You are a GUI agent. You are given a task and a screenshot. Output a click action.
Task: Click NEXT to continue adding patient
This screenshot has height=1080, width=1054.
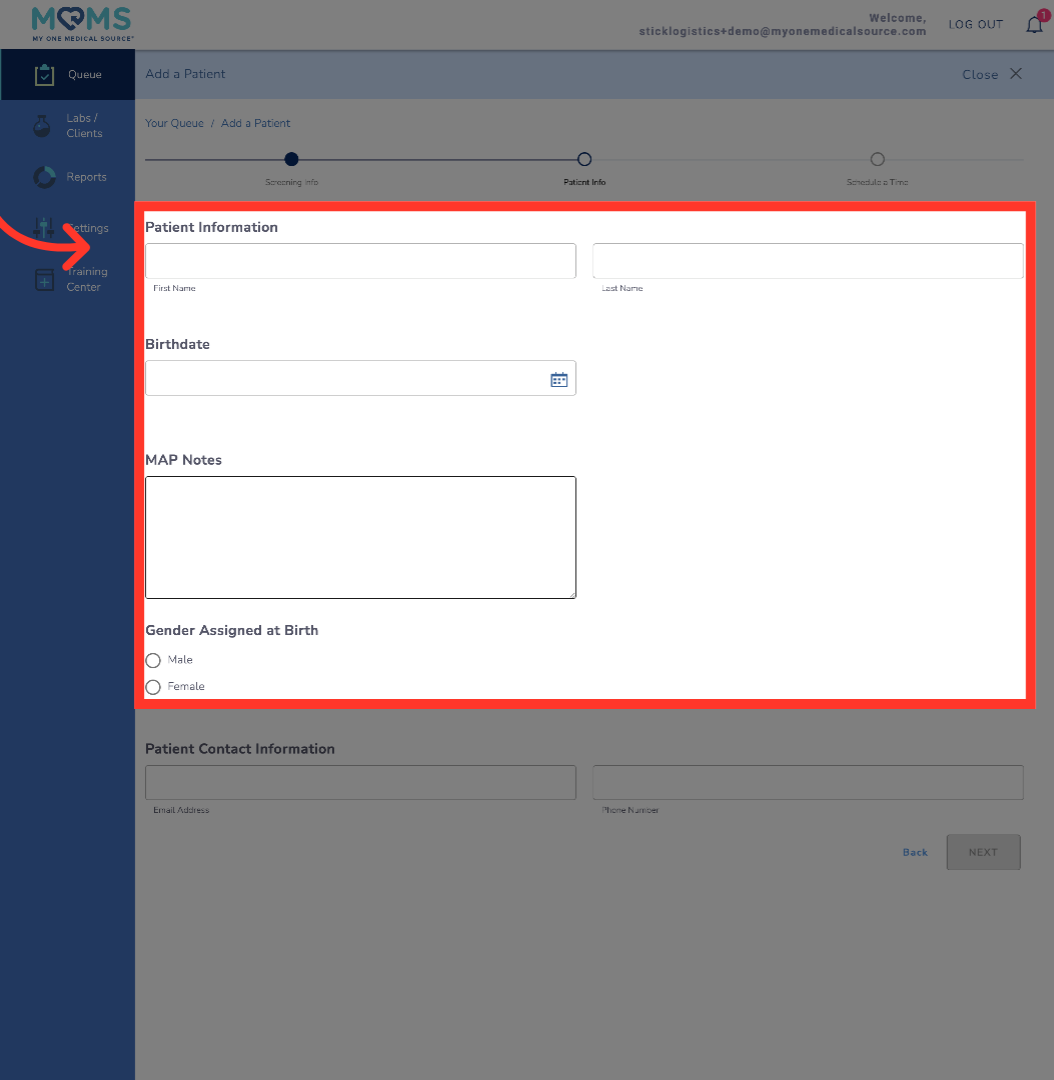point(983,852)
